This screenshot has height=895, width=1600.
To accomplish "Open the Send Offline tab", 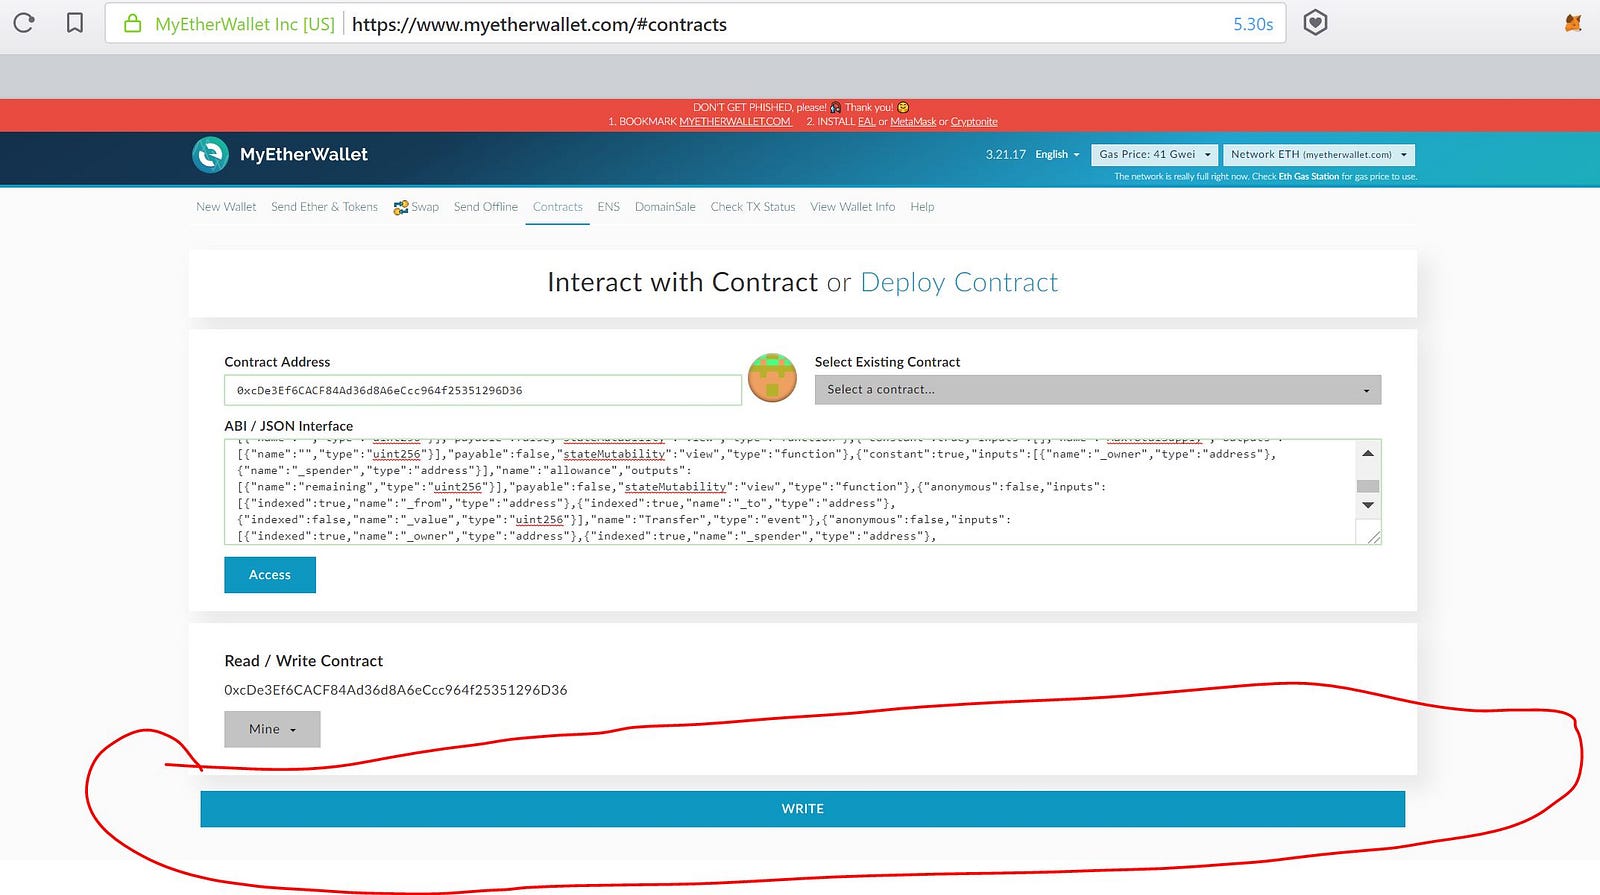I will (x=486, y=207).
